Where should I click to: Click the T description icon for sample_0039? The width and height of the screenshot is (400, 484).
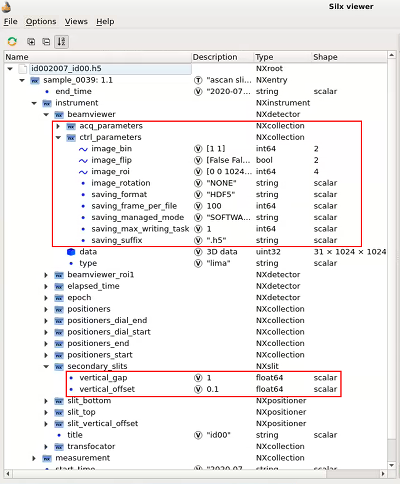(x=198, y=80)
